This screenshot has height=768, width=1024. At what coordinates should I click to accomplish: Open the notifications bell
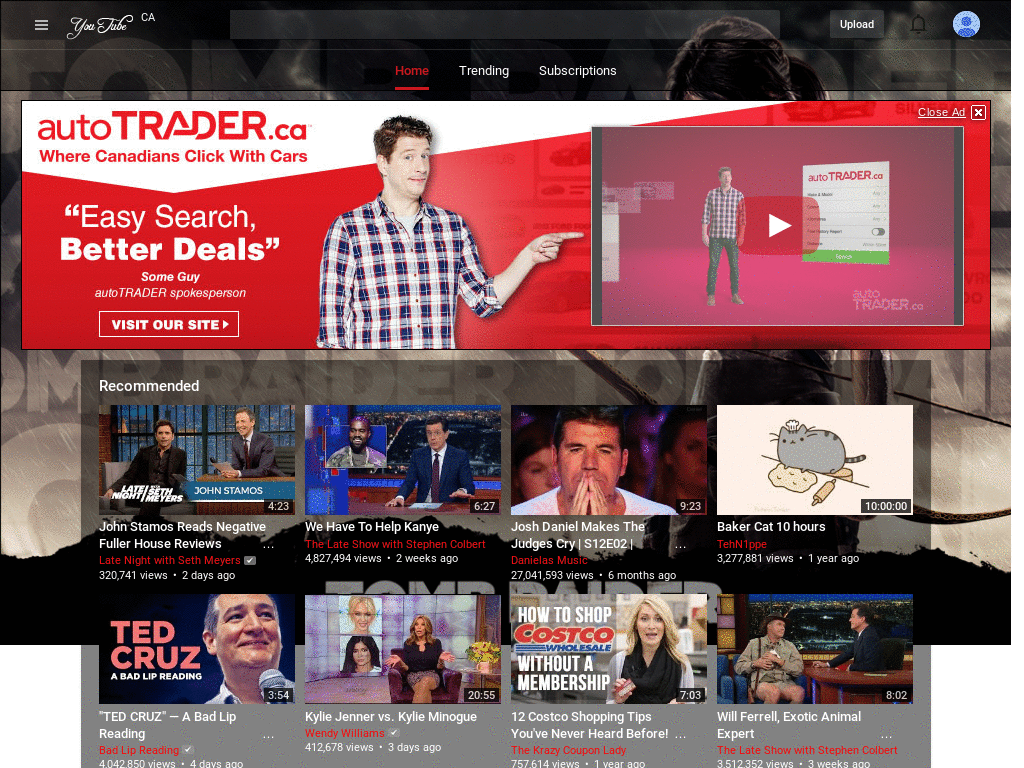918,25
